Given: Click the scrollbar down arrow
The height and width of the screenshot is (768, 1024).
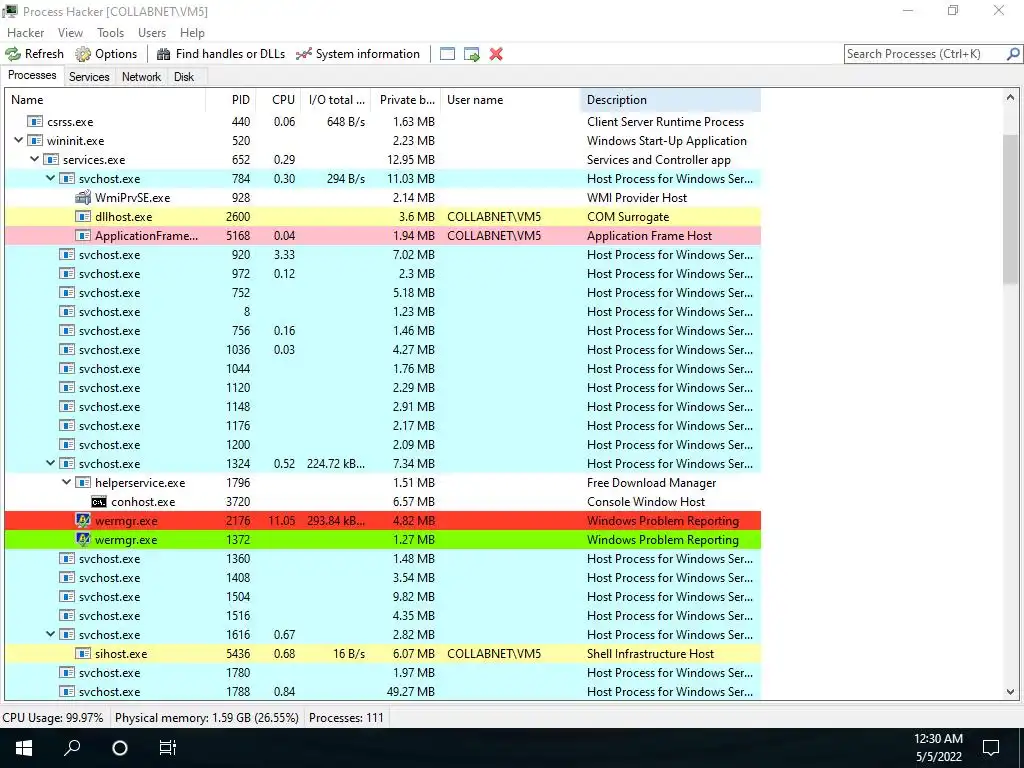Looking at the screenshot, I should tap(1010, 692).
